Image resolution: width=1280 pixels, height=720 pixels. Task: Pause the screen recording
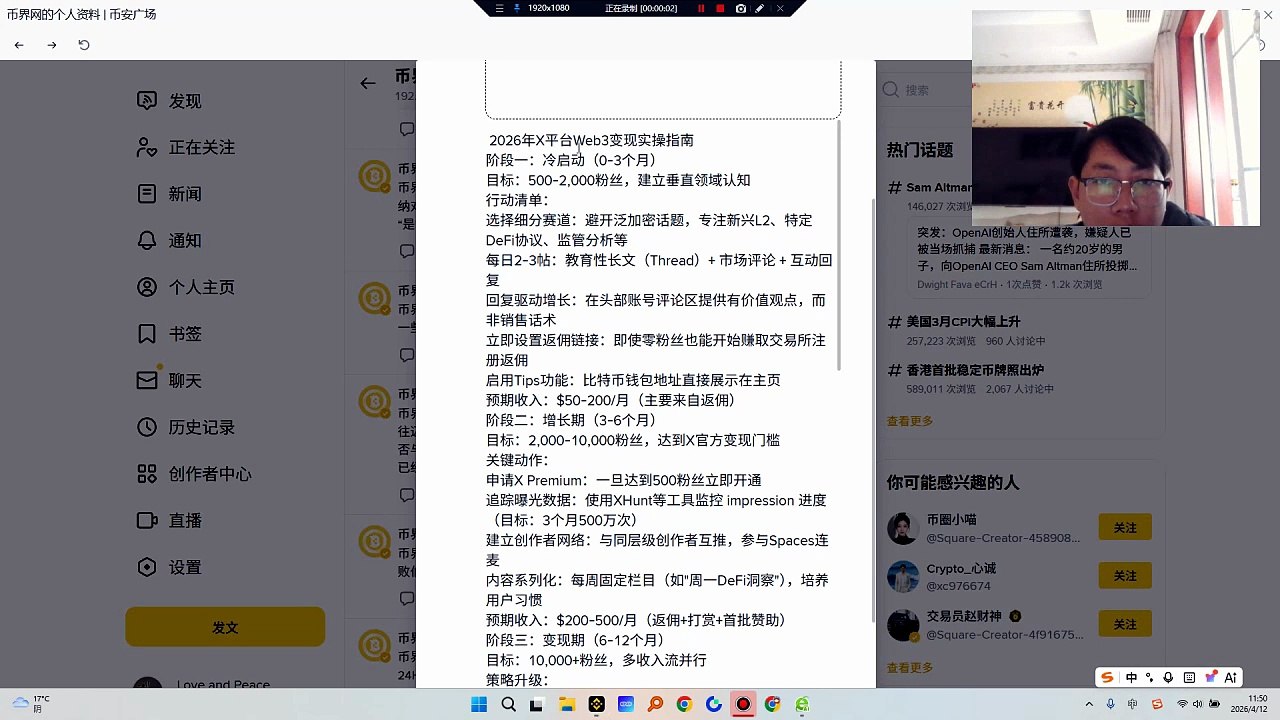coord(700,8)
